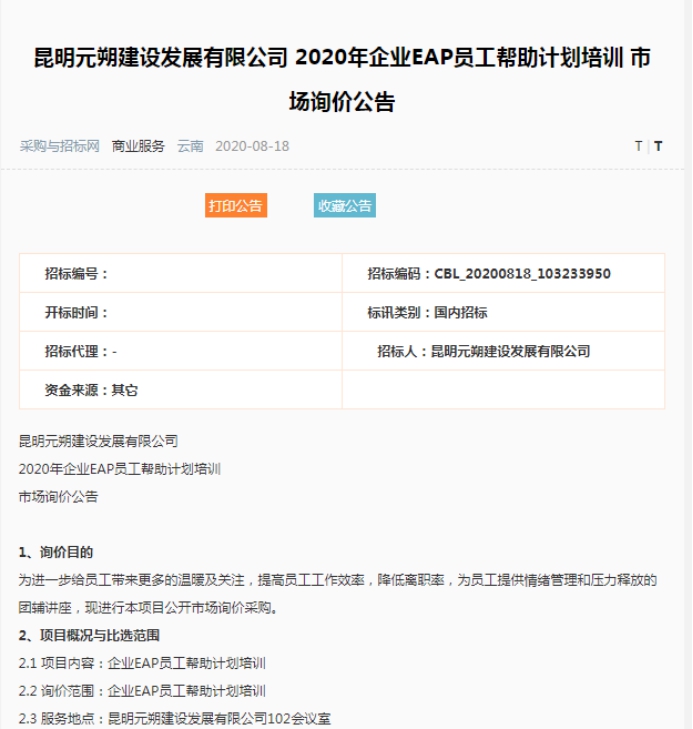Click the larger bold T font size icon

[x=658, y=146]
